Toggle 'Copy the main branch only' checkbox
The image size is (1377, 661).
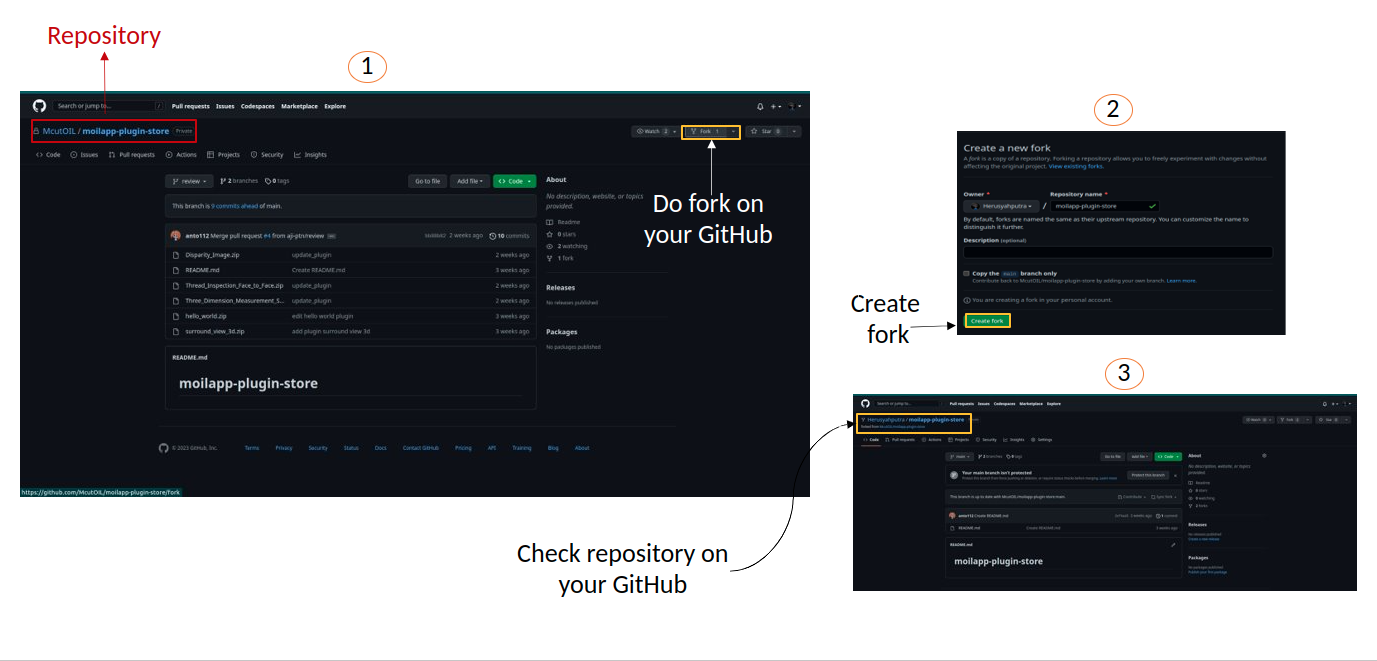click(x=967, y=273)
